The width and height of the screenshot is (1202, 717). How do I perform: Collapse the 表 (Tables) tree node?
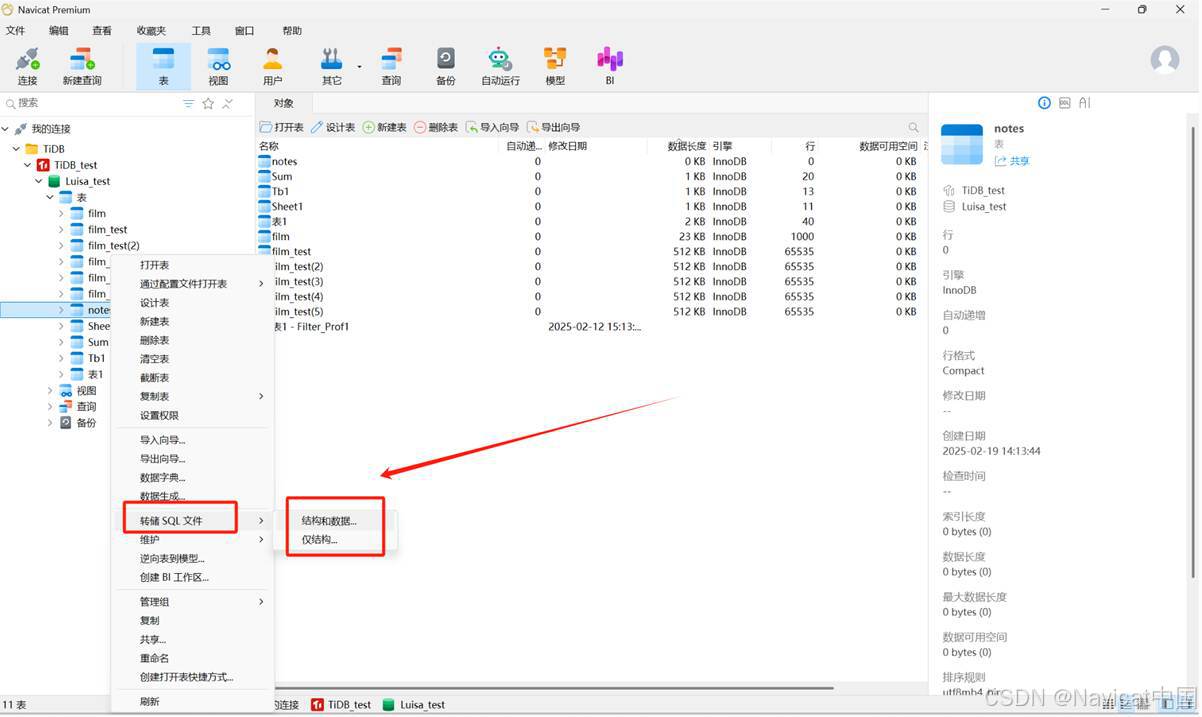50,197
